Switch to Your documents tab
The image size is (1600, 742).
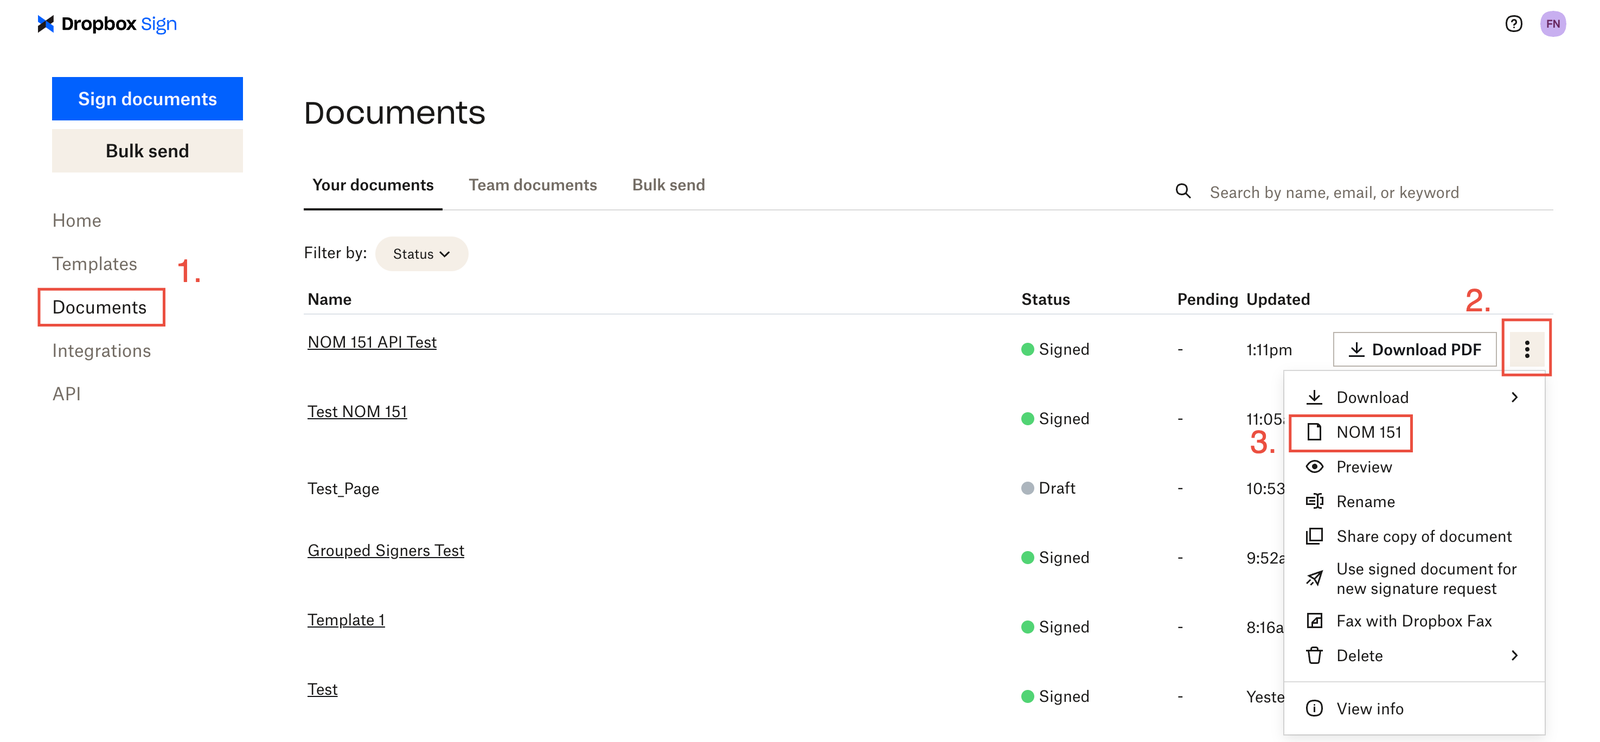click(x=373, y=185)
